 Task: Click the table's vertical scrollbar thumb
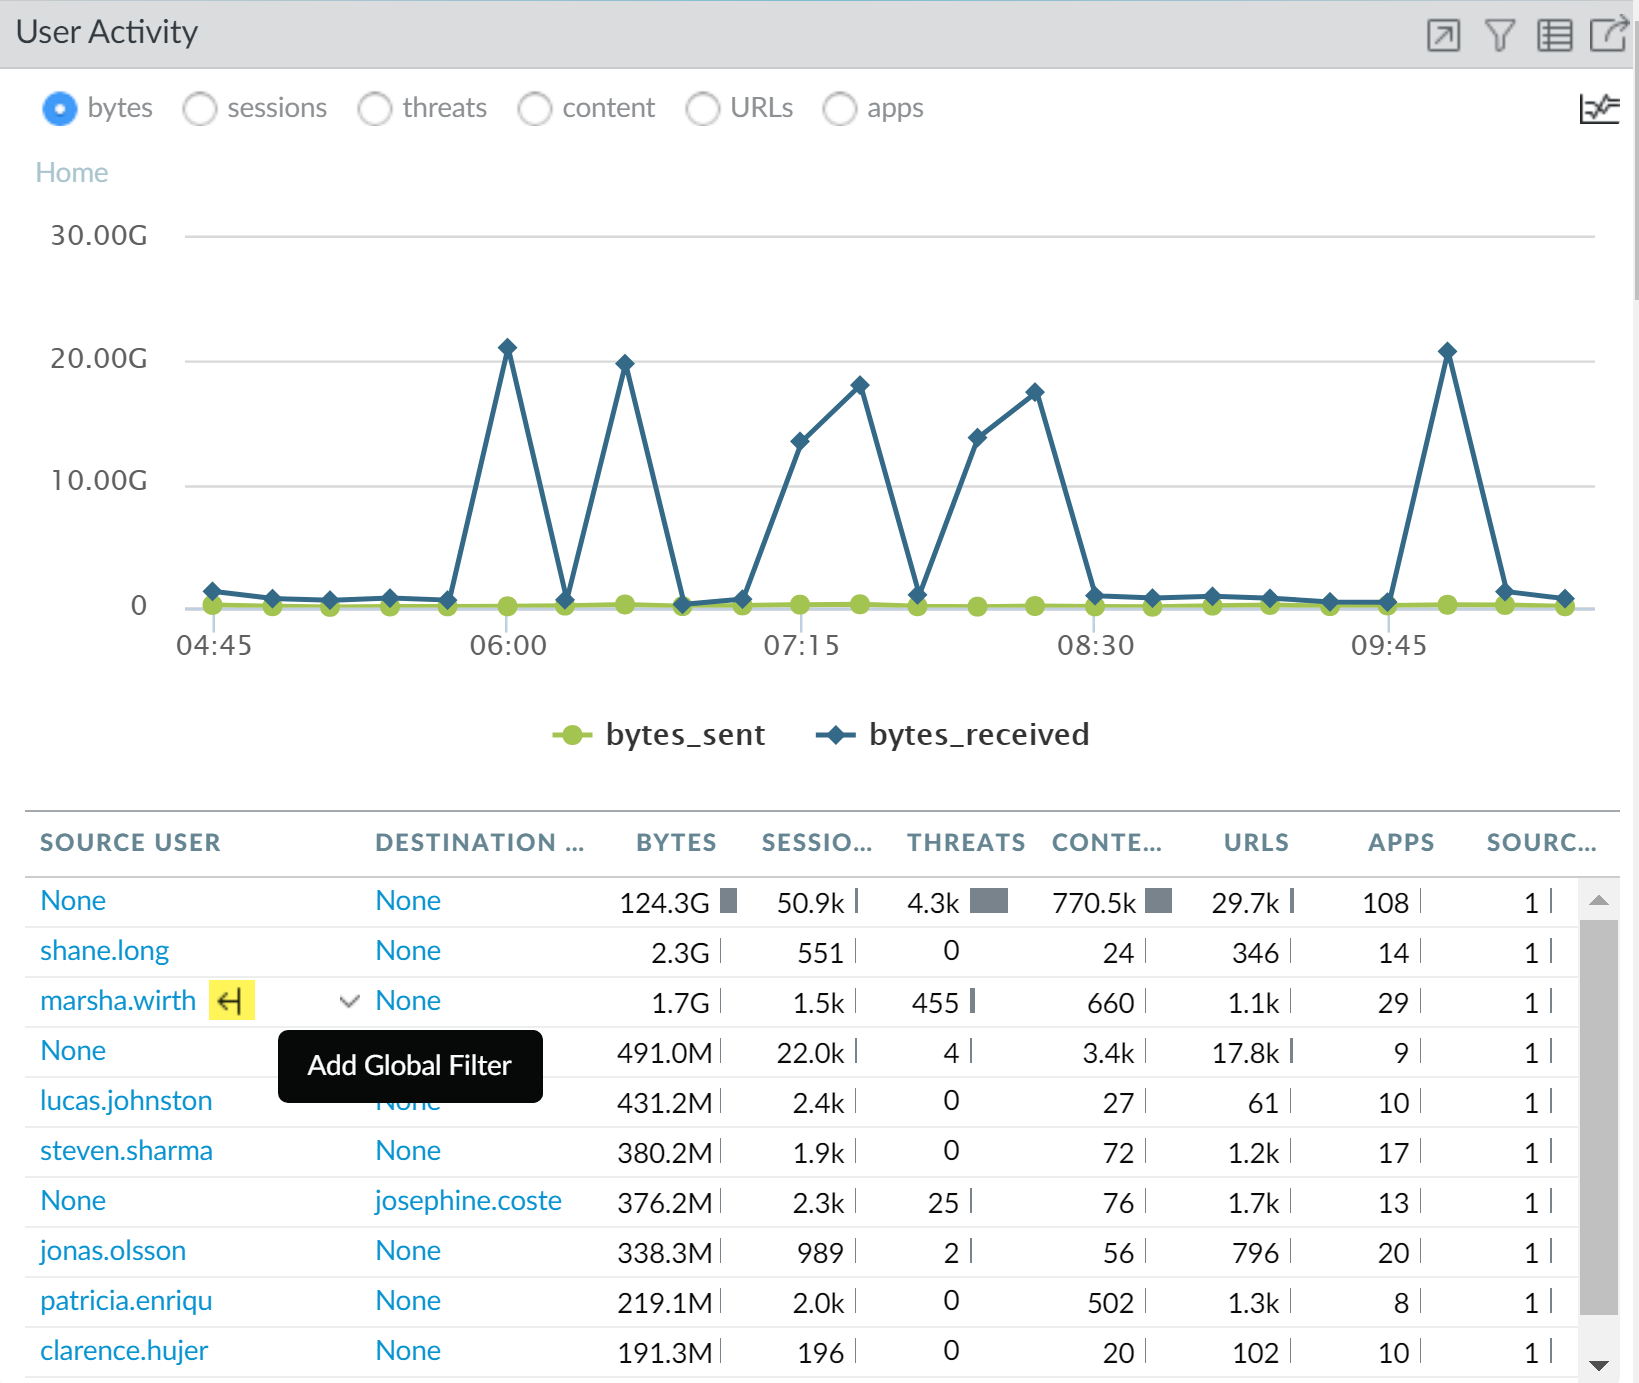[1598, 1115]
